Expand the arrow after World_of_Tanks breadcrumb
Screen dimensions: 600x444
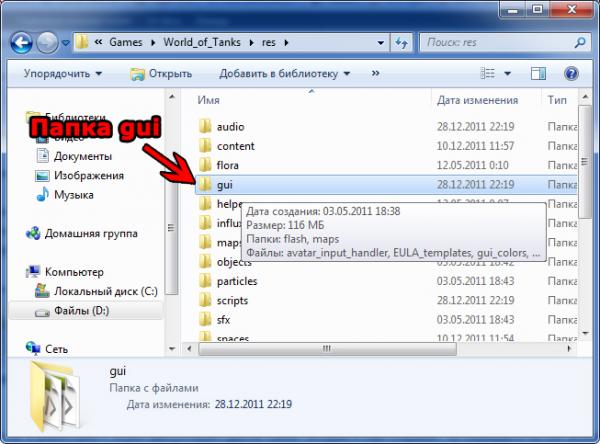tap(251, 42)
